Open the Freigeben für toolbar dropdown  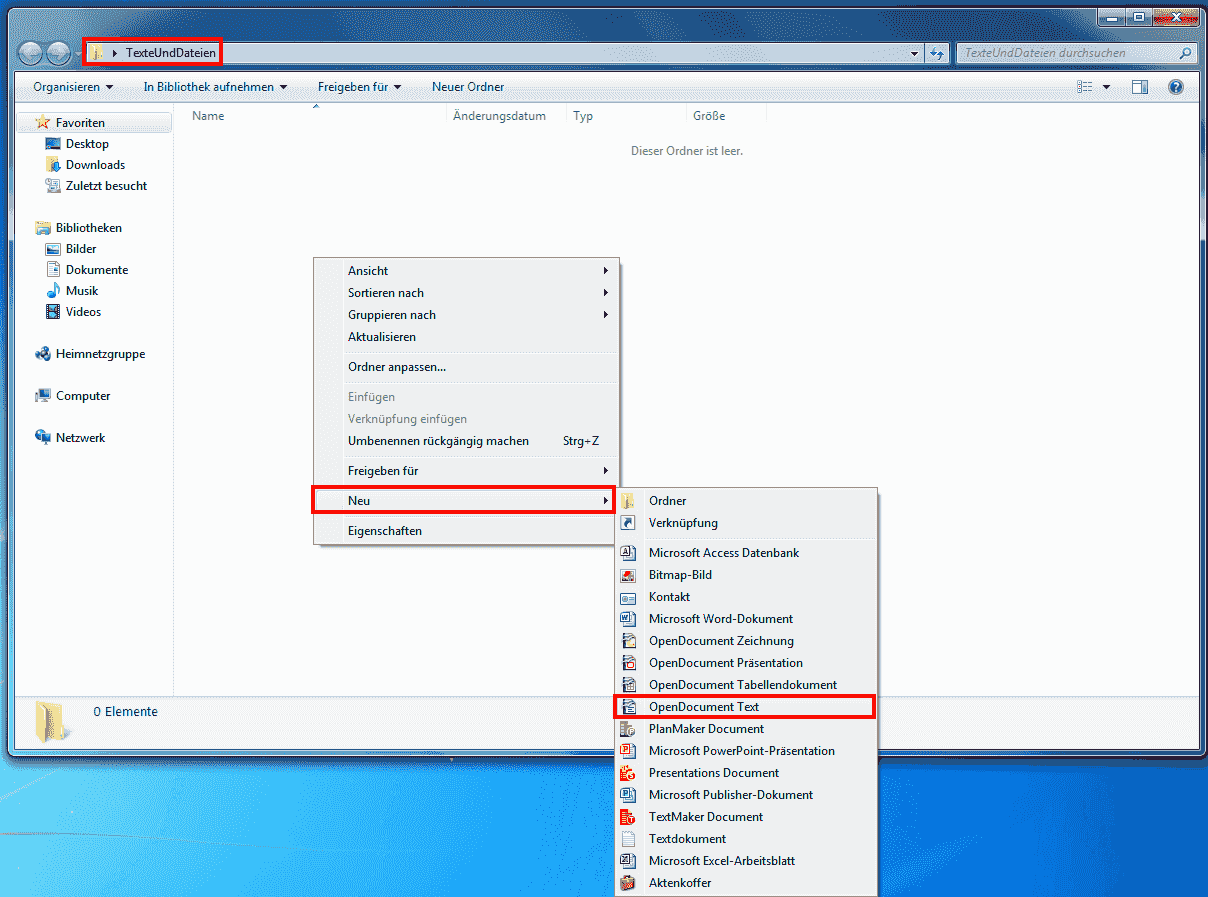(359, 87)
